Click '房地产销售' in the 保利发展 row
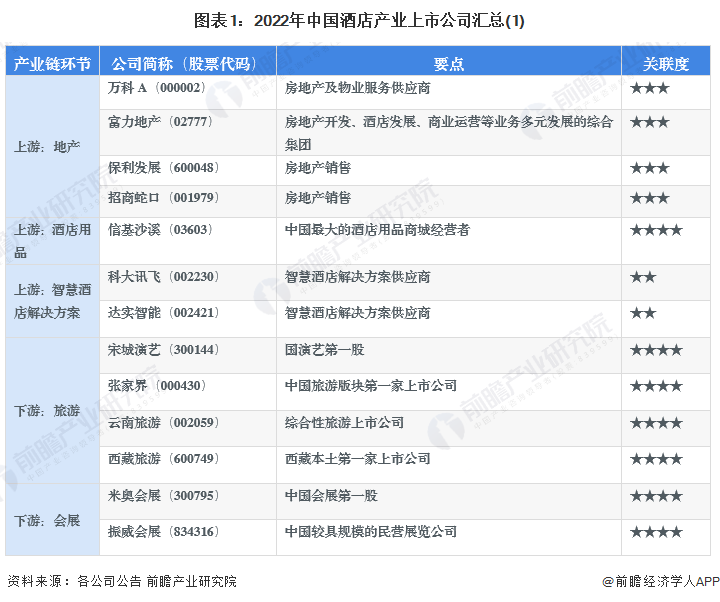Viewport: 720px width, 602px height. pos(318,168)
